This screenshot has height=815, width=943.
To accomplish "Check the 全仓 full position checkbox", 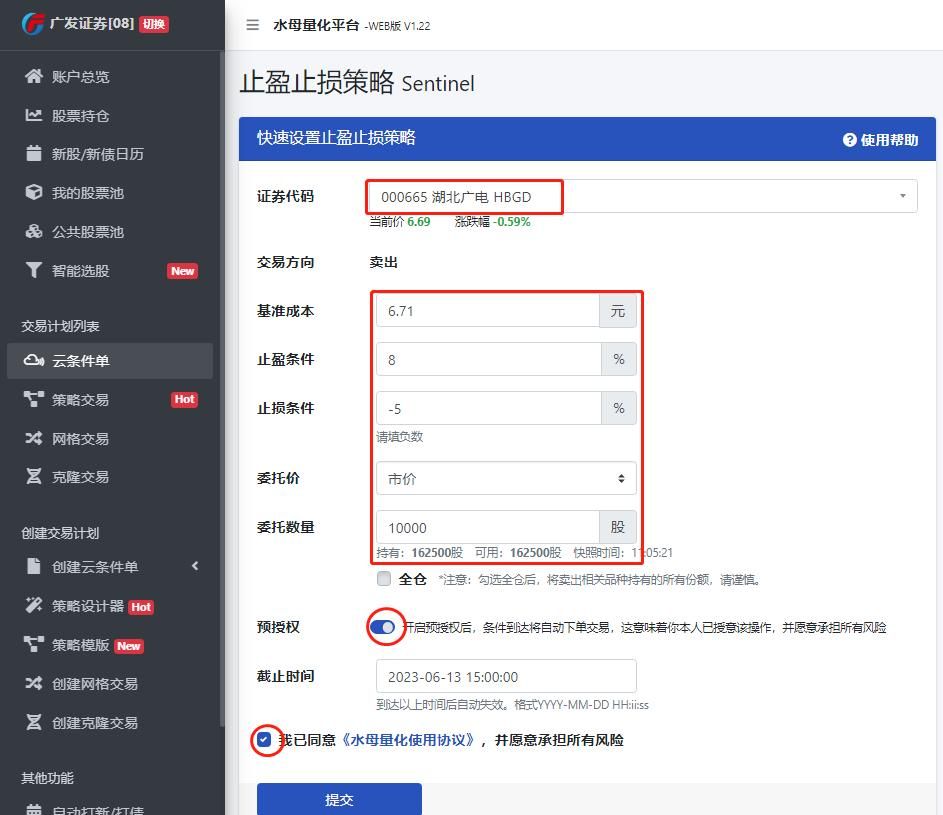I will (x=383, y=578).
